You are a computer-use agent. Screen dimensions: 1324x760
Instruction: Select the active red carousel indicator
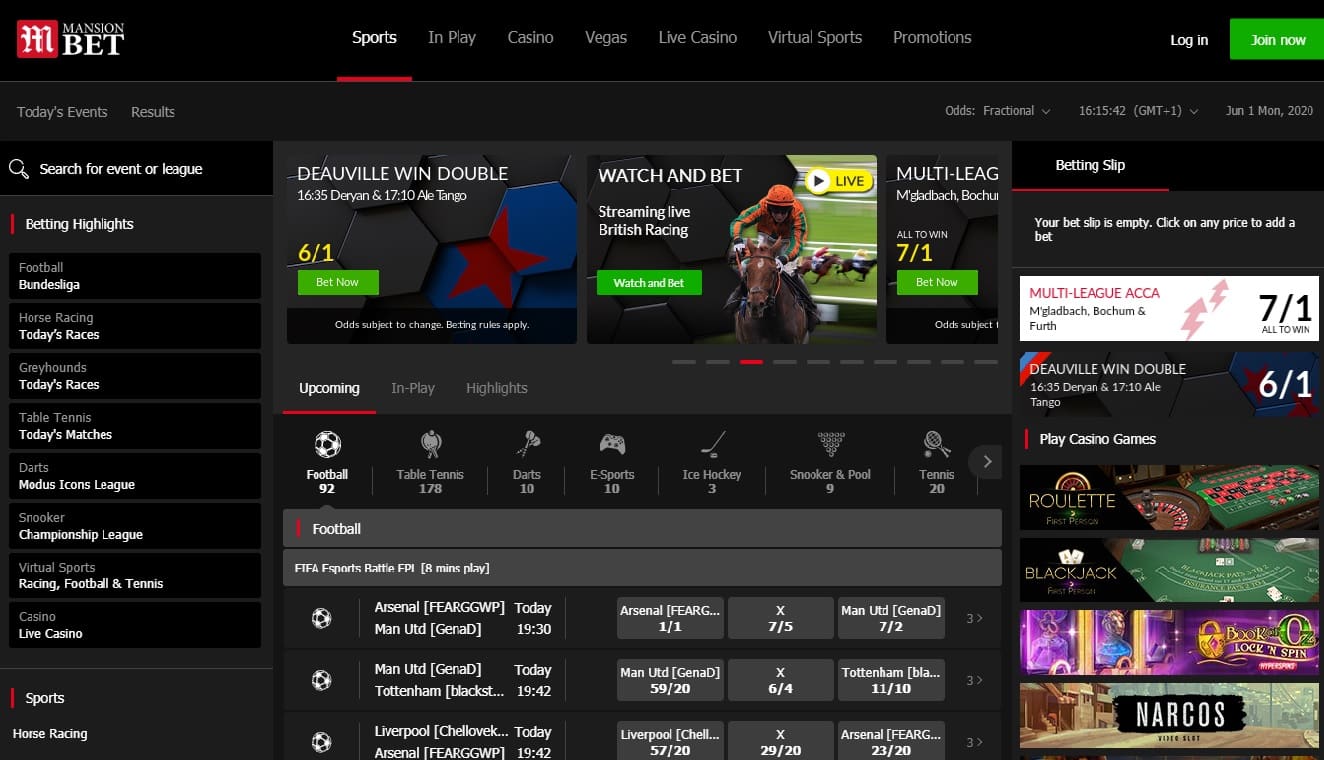[x=751, y=362]
